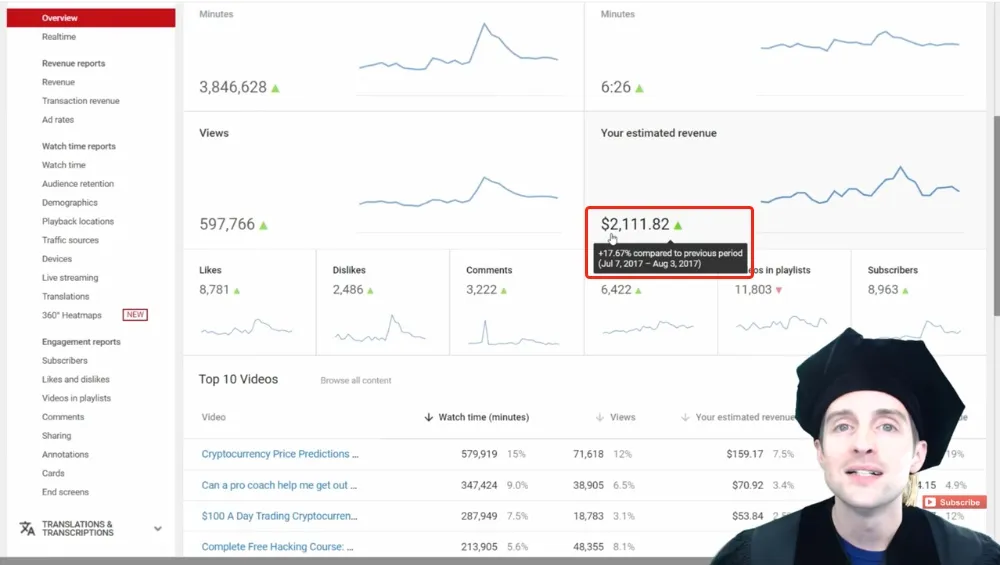Open Demographics report

point(70,203)
